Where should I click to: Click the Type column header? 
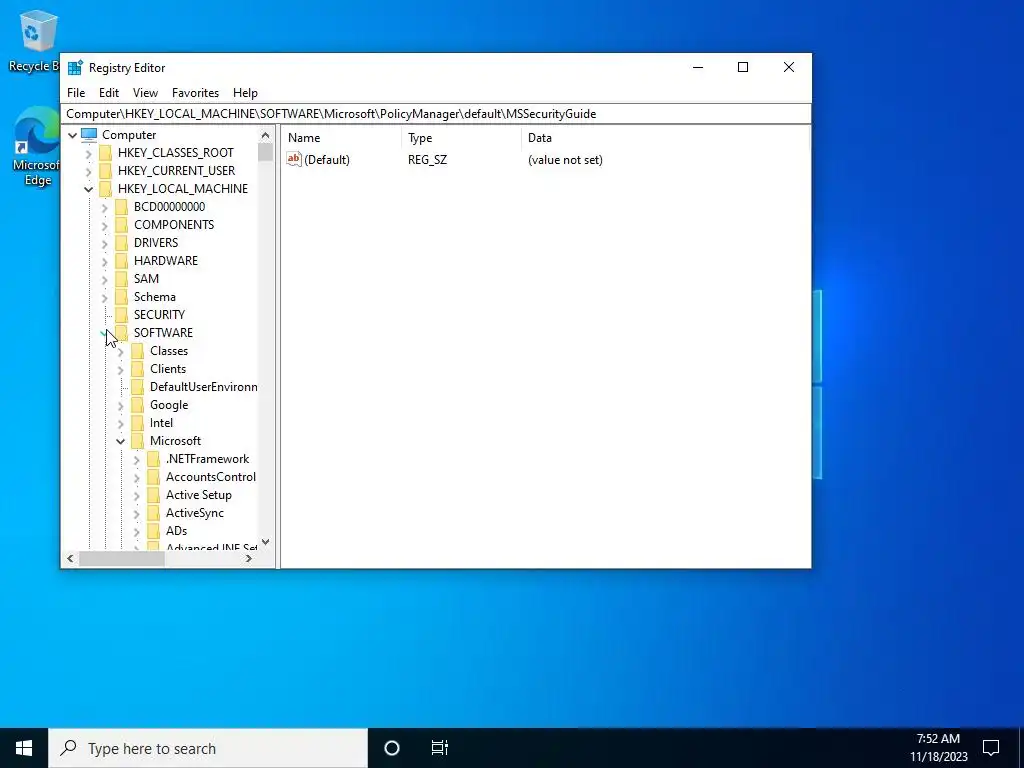[x=461, y=138]
